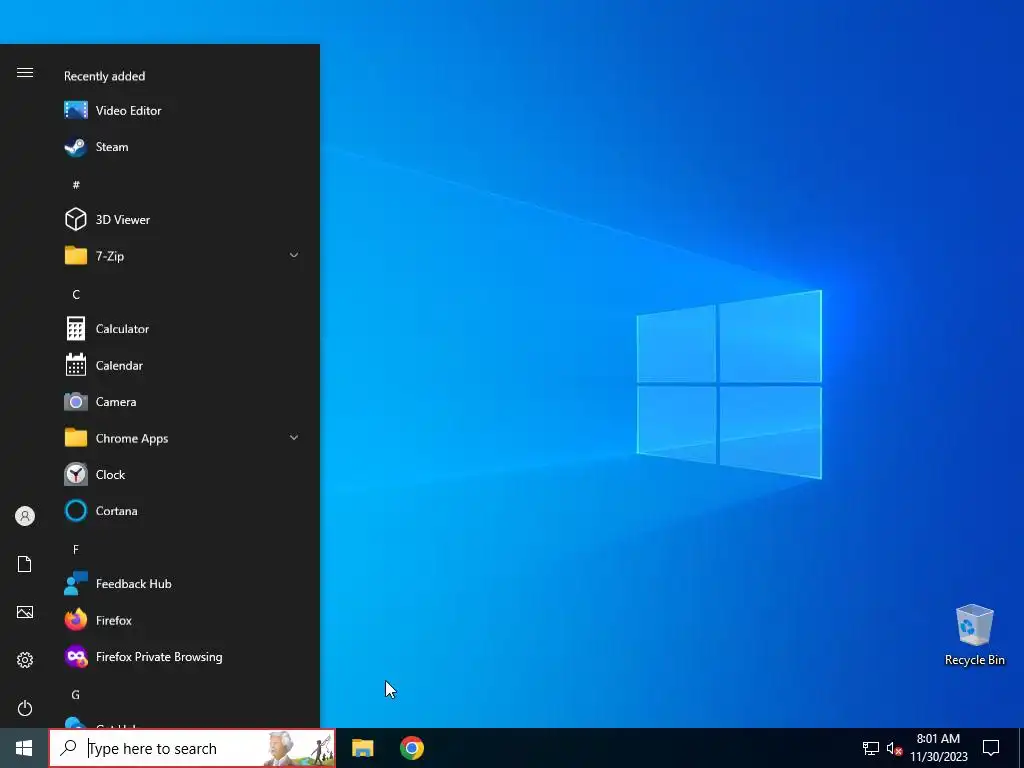
Task: Click the Power button icon
Action: pos(25,708)
